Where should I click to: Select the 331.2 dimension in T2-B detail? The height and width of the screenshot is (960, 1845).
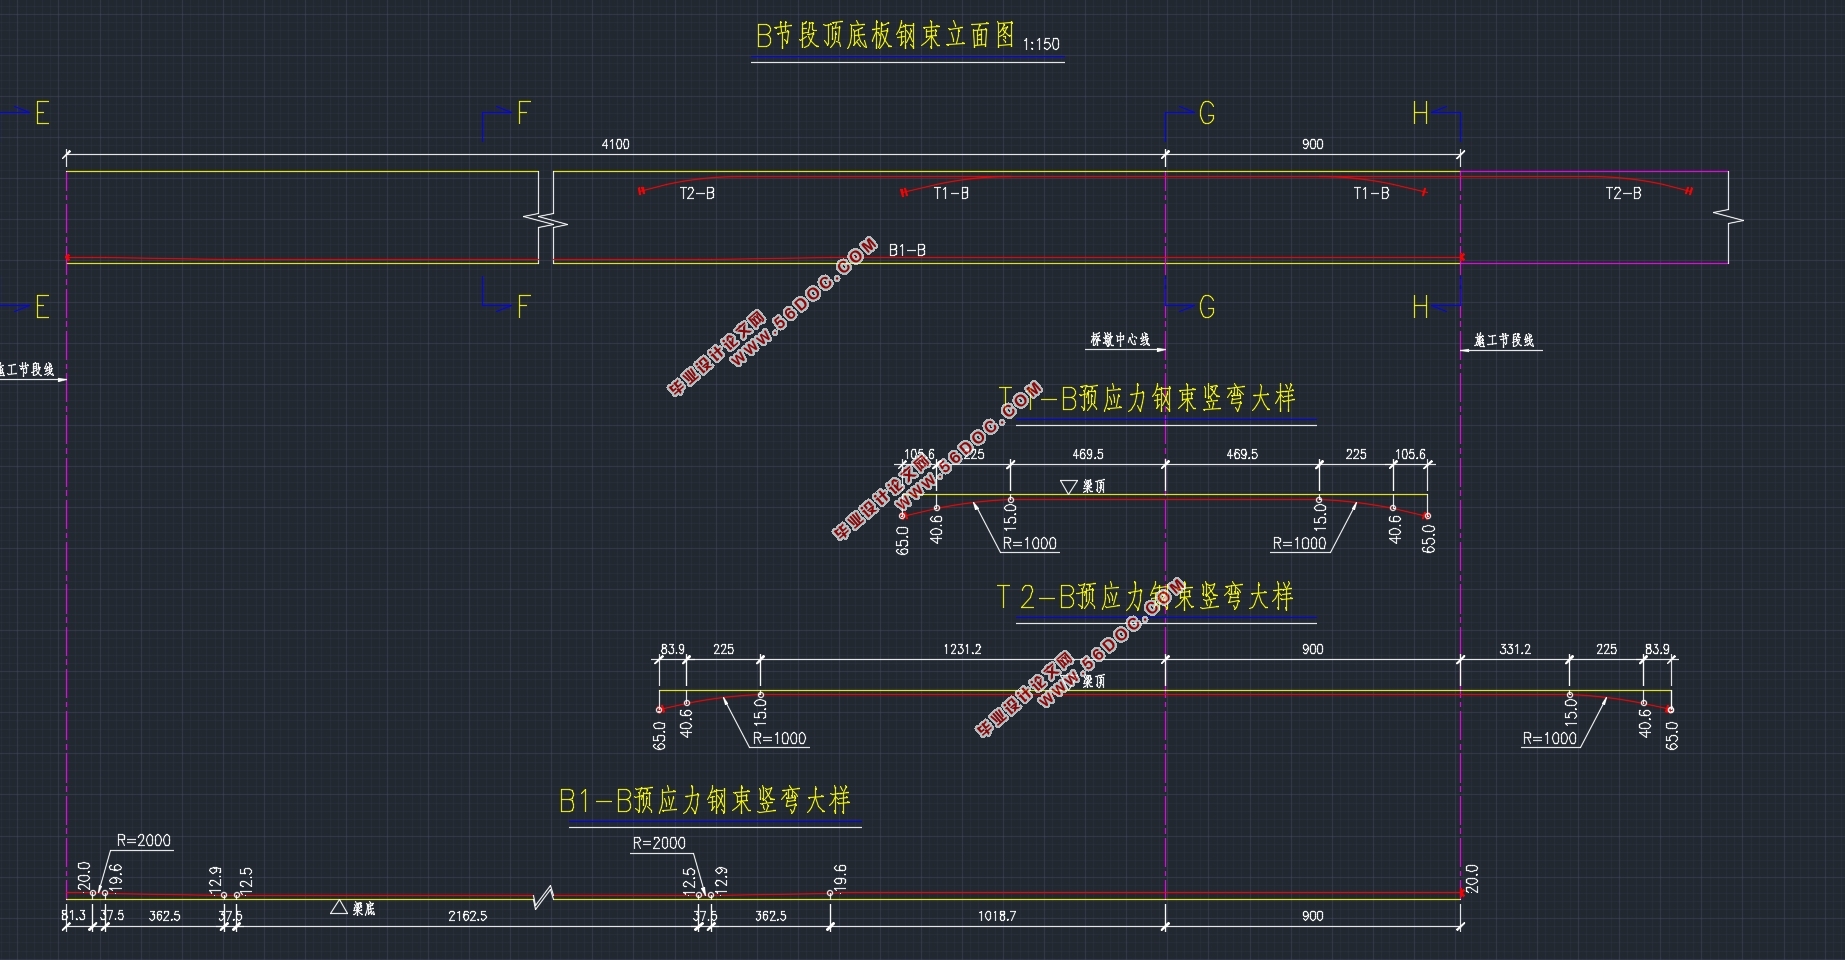[x=1515, y=649]
